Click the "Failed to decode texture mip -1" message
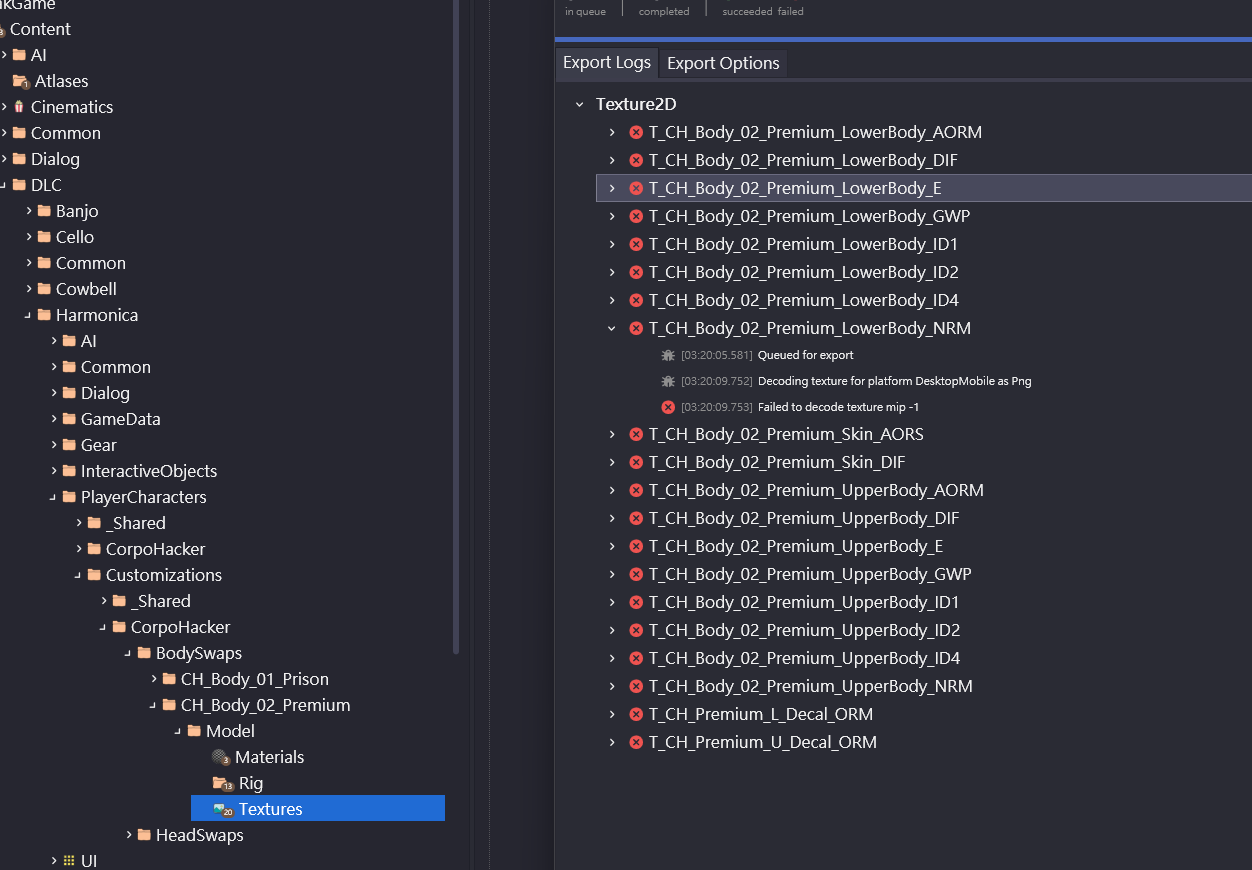The image size is (1252, 870). (838, 407)
